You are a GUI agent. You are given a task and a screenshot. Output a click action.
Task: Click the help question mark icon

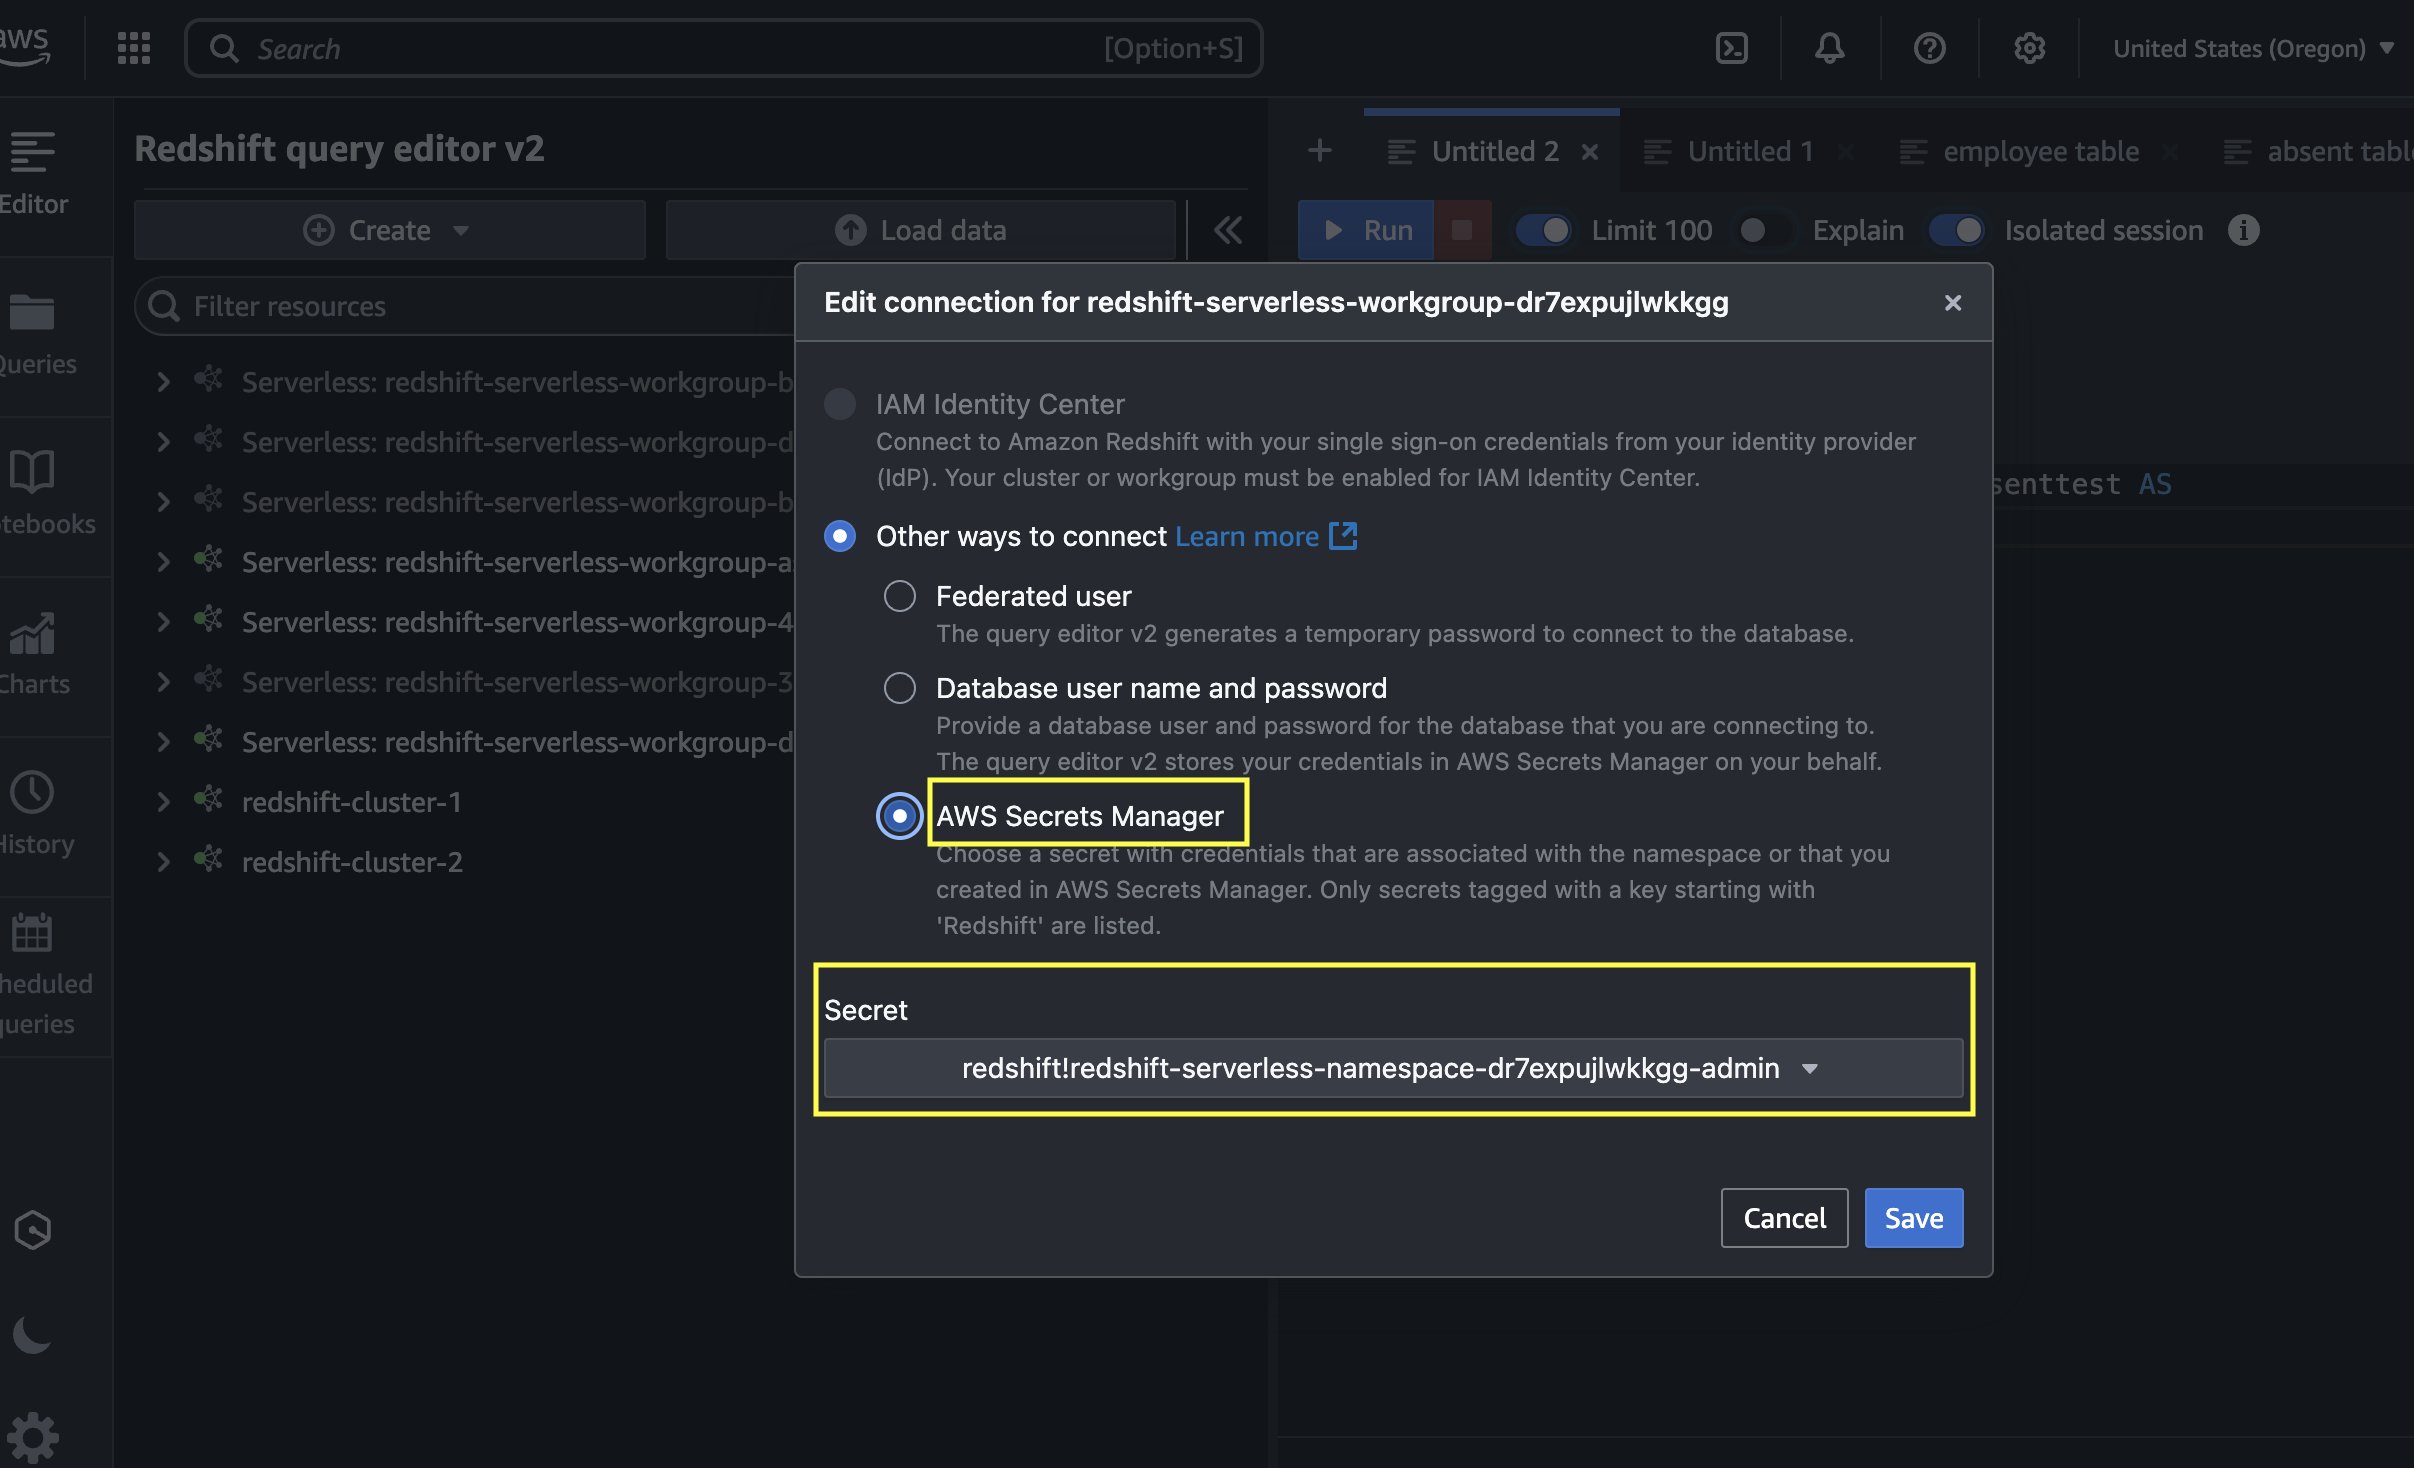click(1929, 48)
